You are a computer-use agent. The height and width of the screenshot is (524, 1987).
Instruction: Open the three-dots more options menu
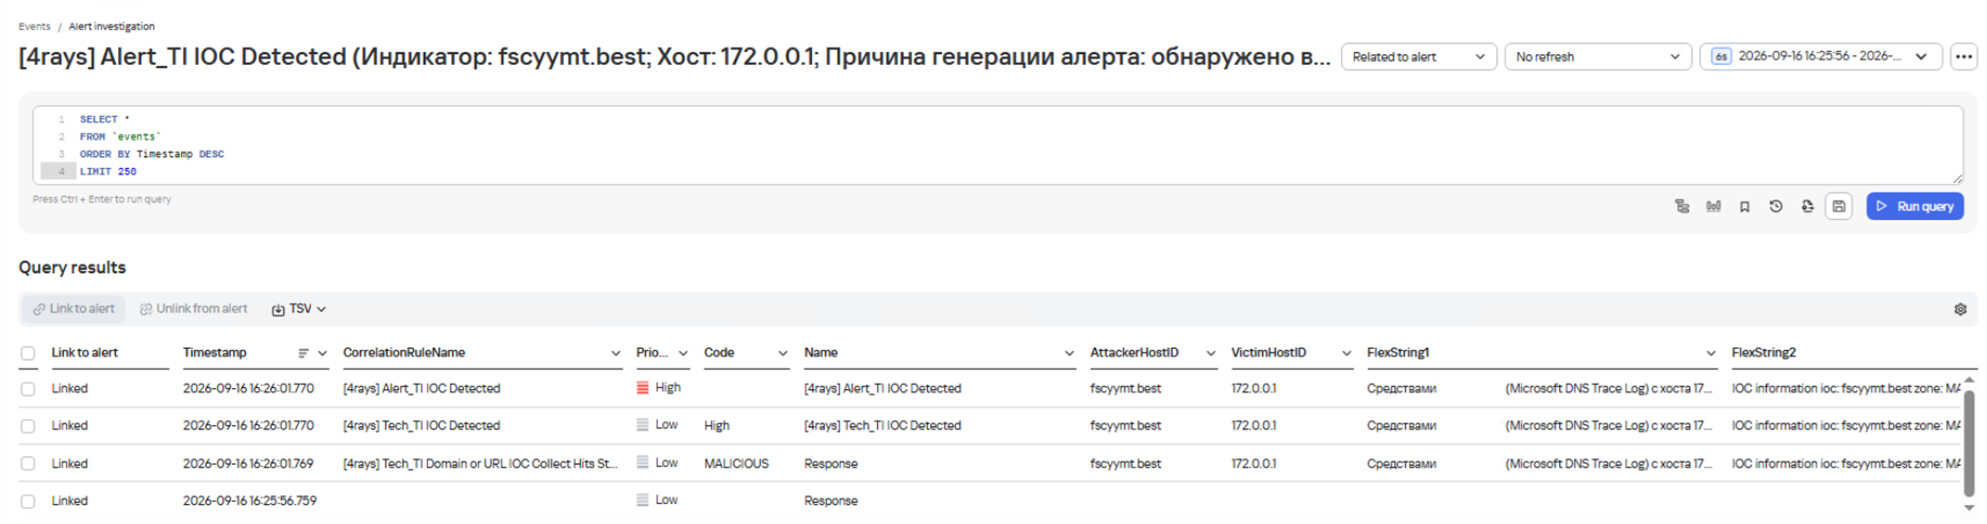1963,57
